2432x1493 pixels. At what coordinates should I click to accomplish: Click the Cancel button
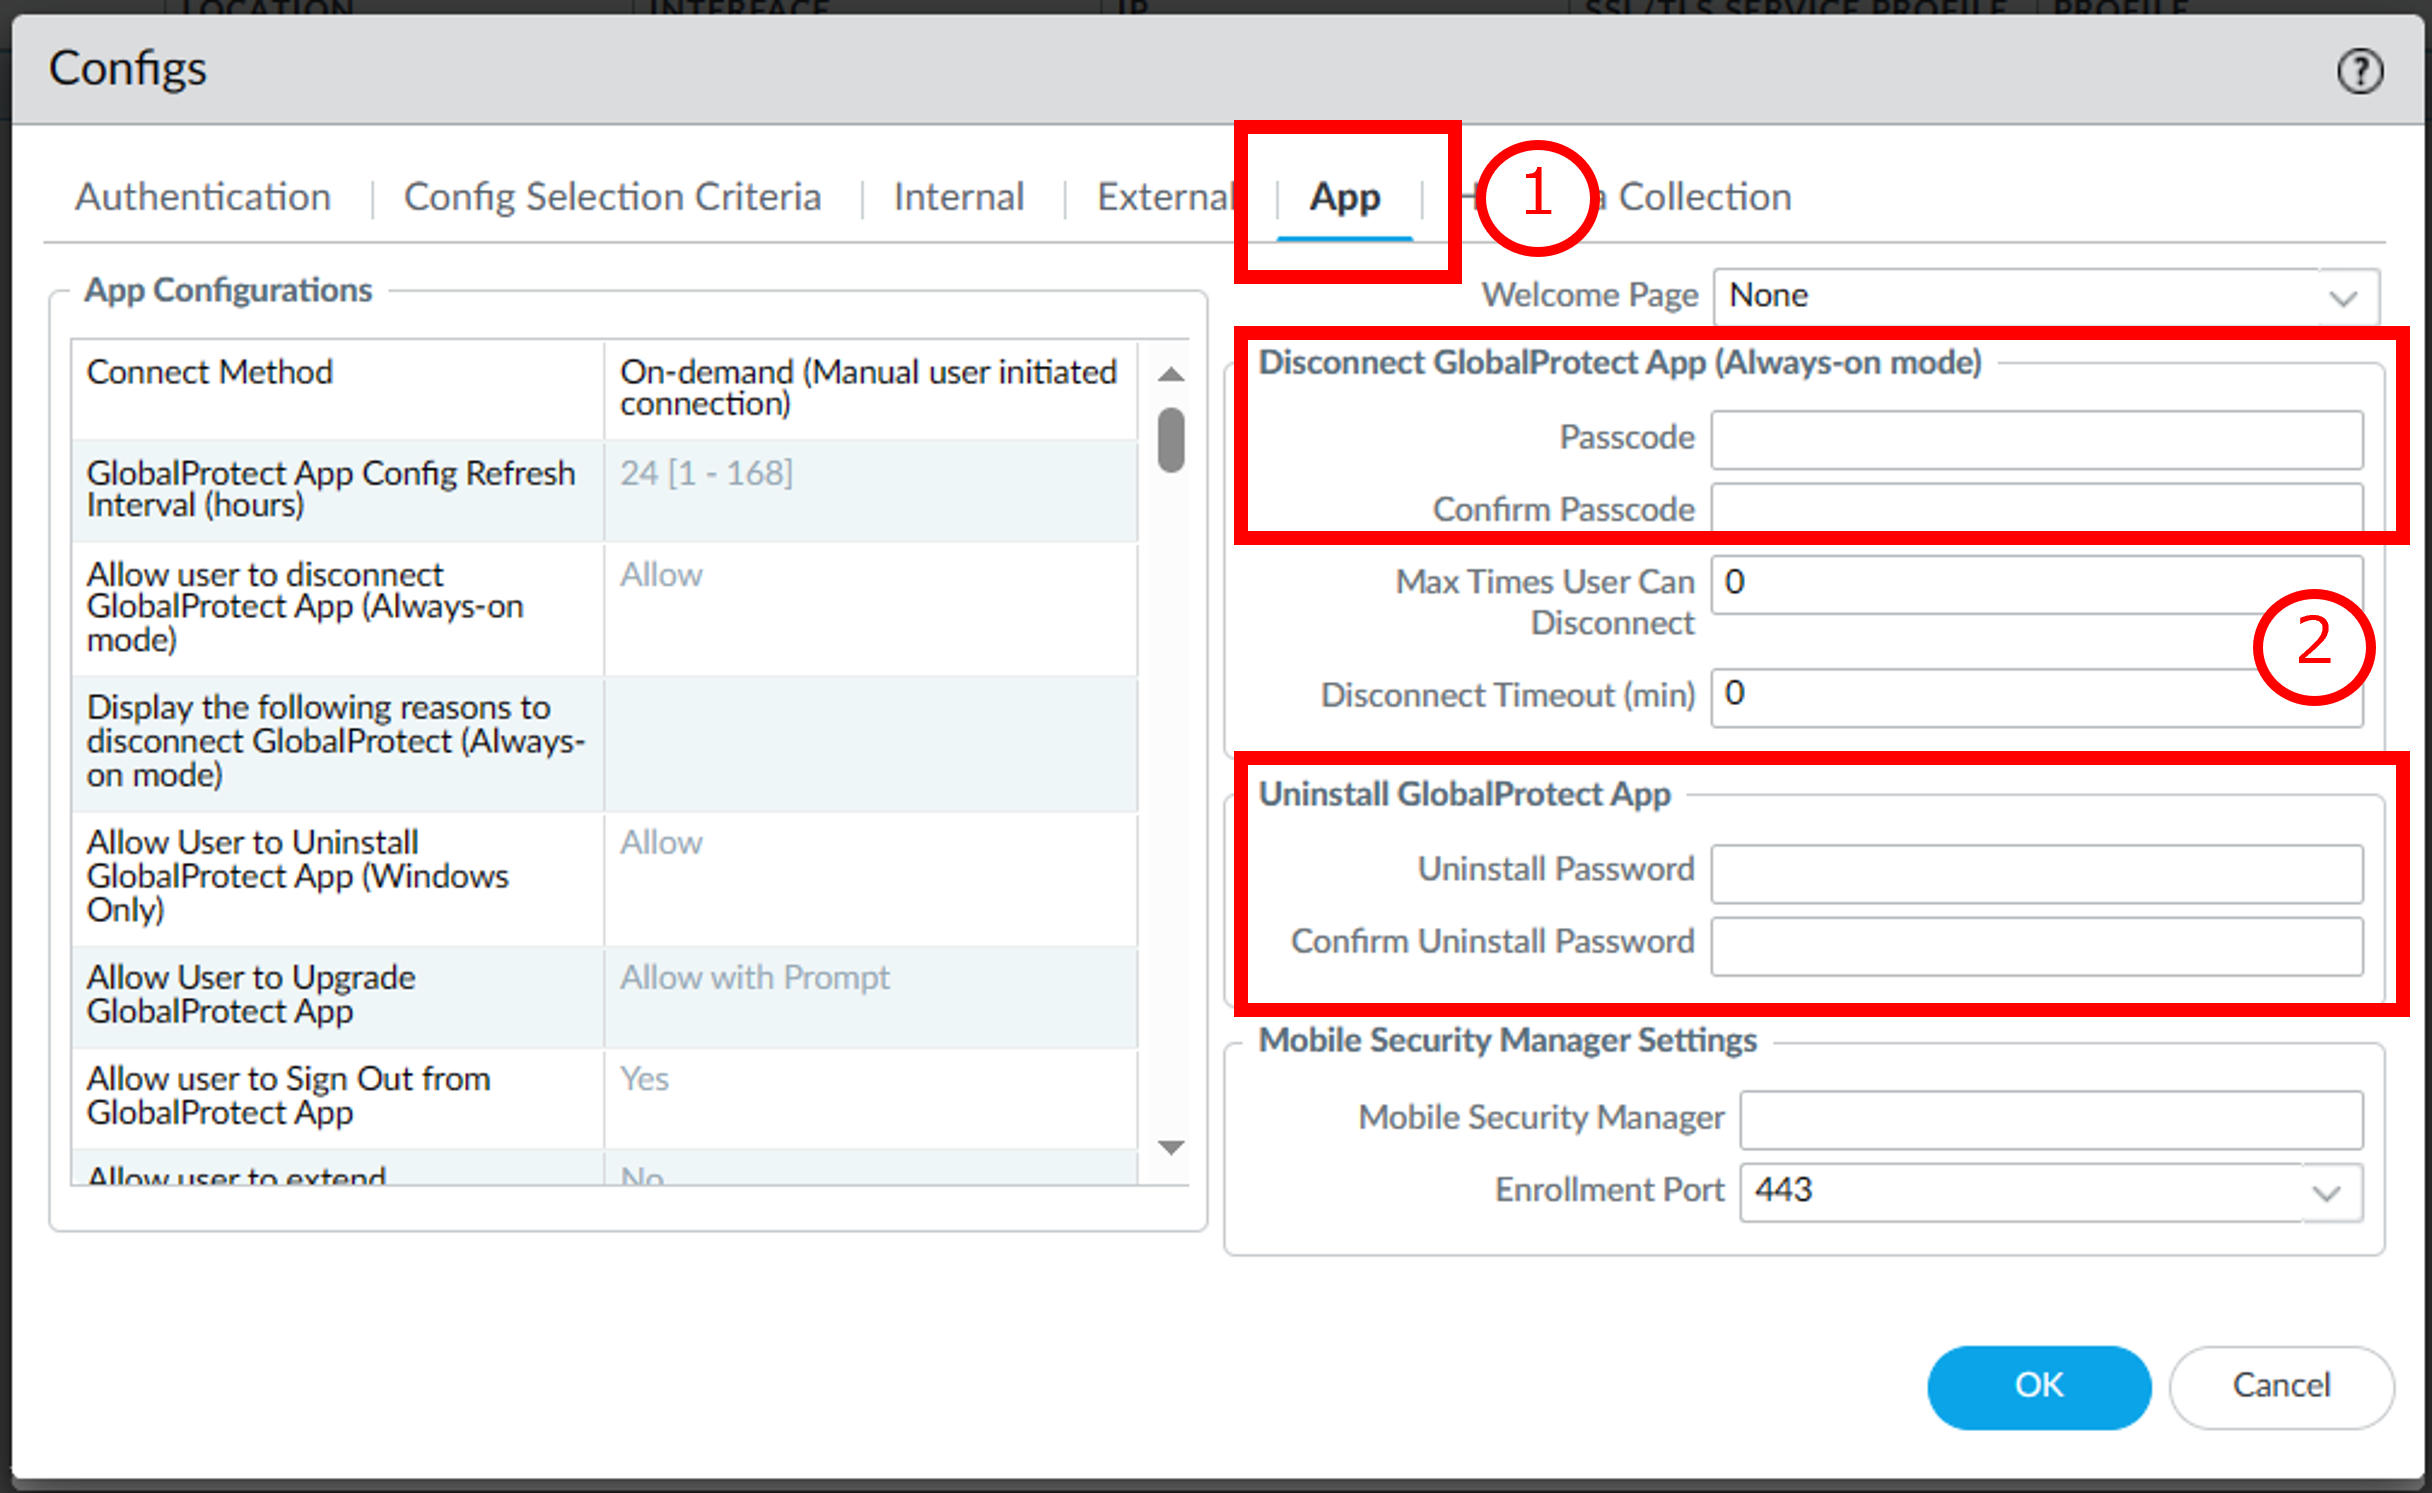tap(2281, 1386)
